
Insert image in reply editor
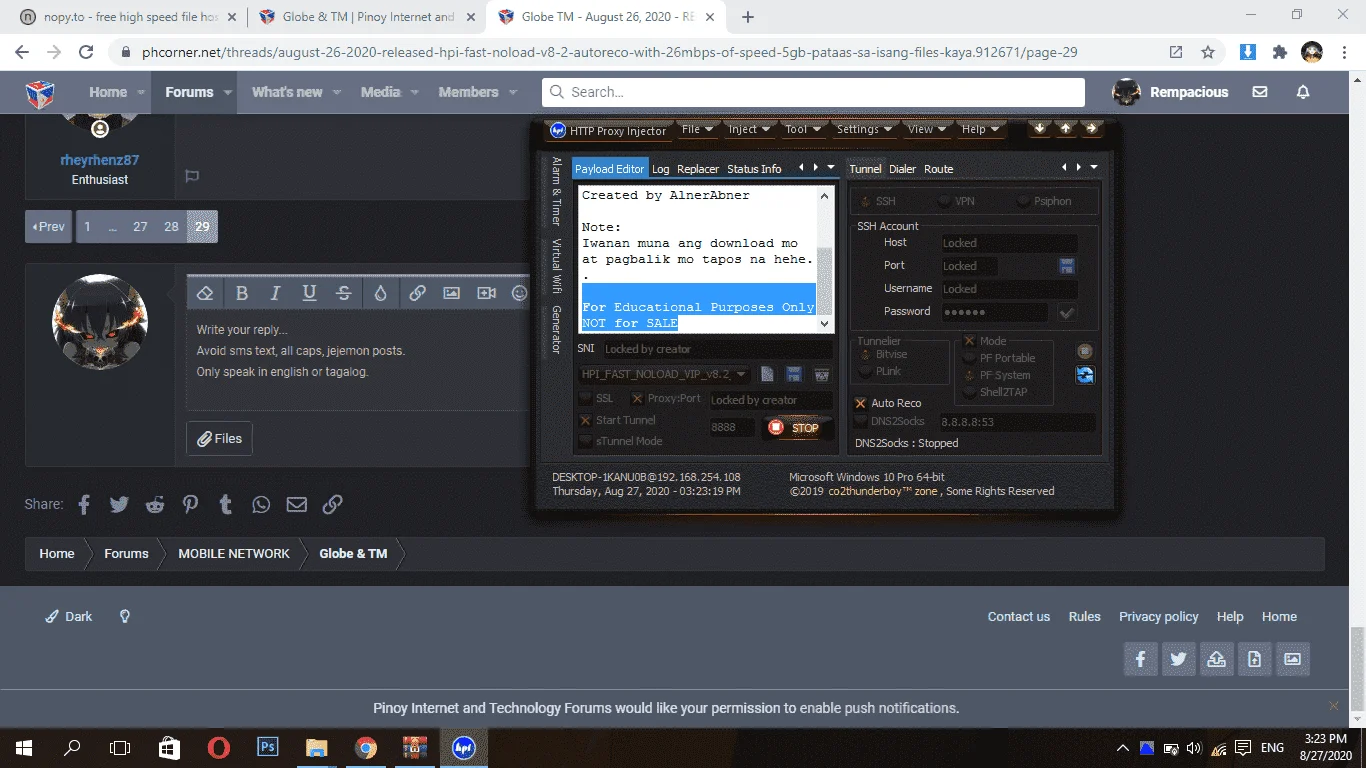tap(451, 293)
